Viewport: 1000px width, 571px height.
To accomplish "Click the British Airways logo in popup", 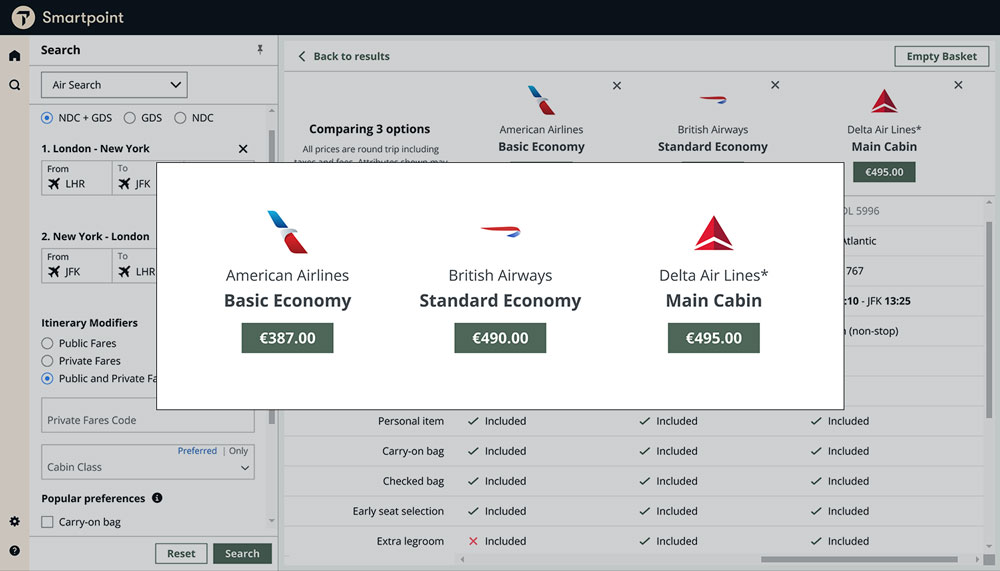I will coord(501,231).
